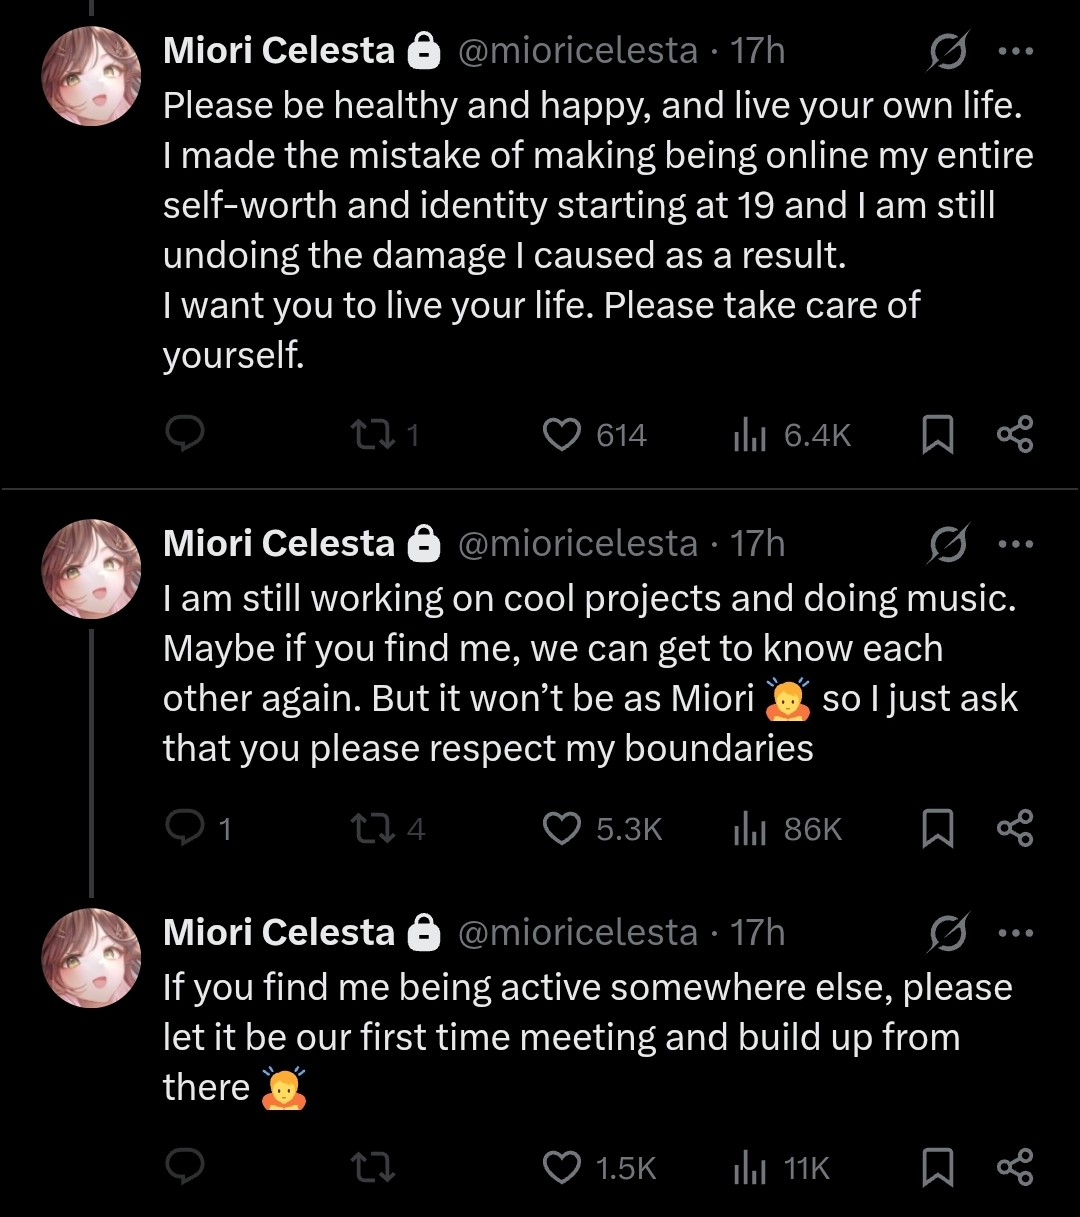Share the 'first time meeting' tweet

pyautogui.click(x=1015, y=1168)
